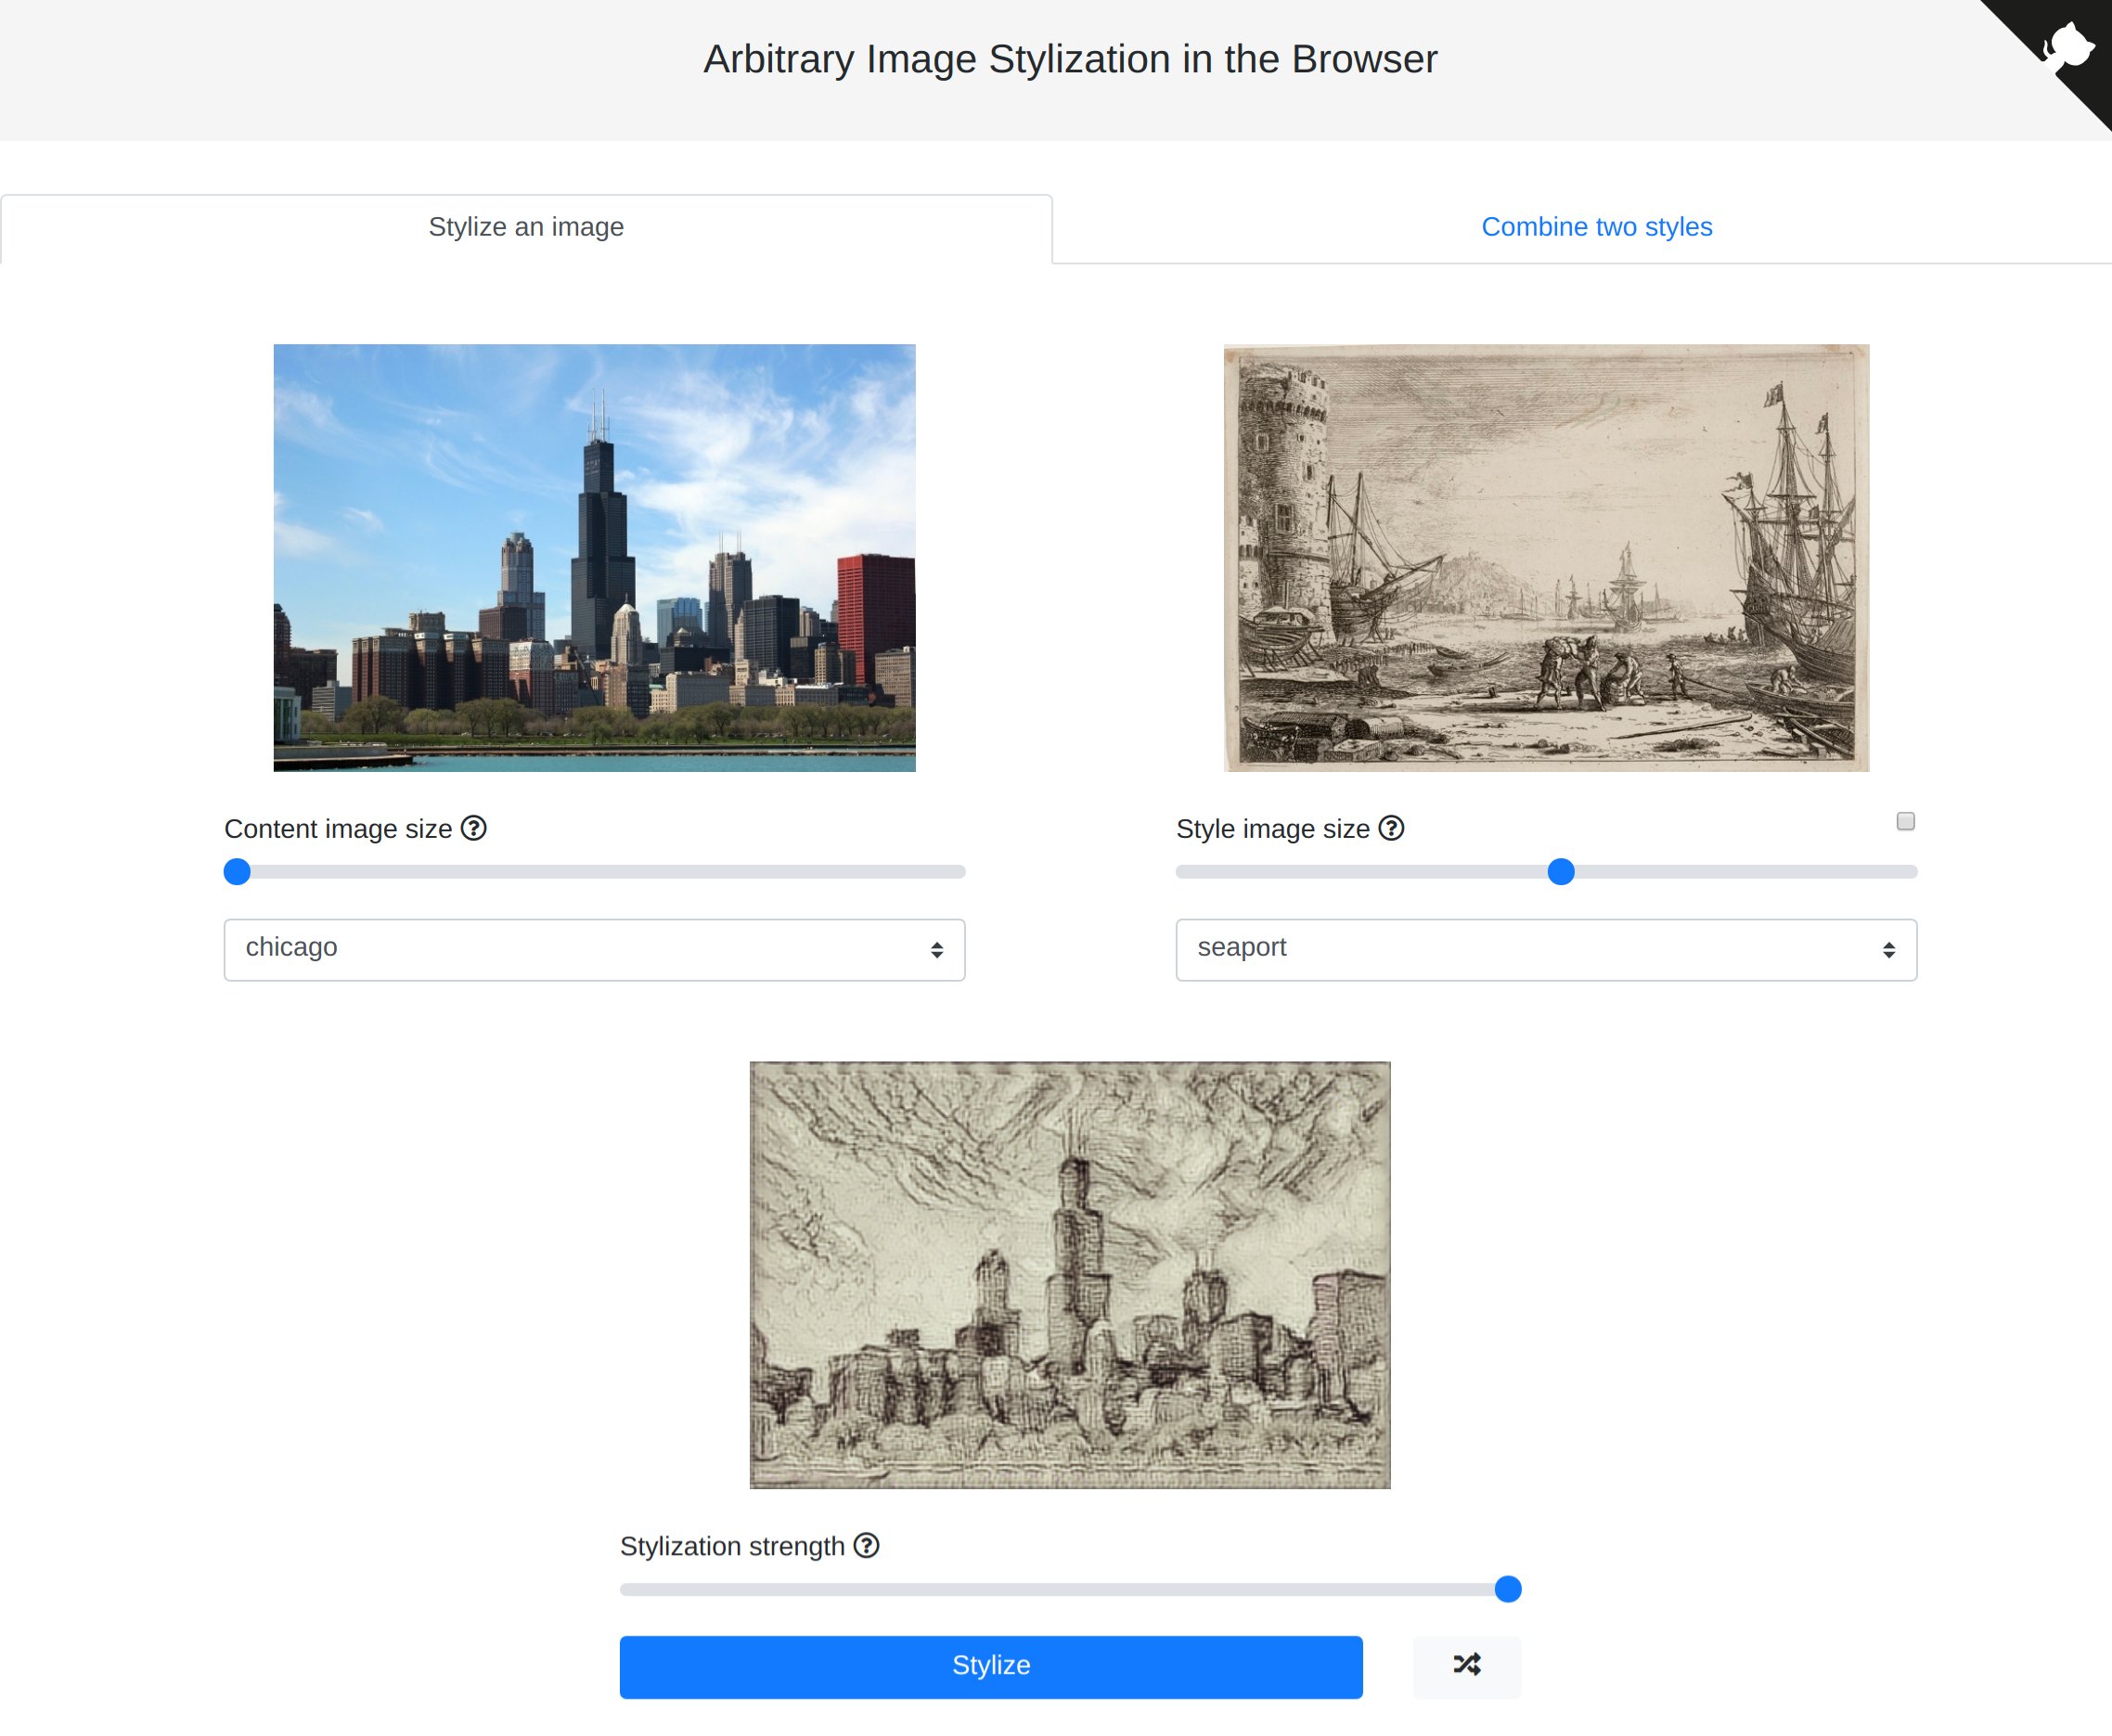Choose a different style from the seaport list

click(1546, 949)
